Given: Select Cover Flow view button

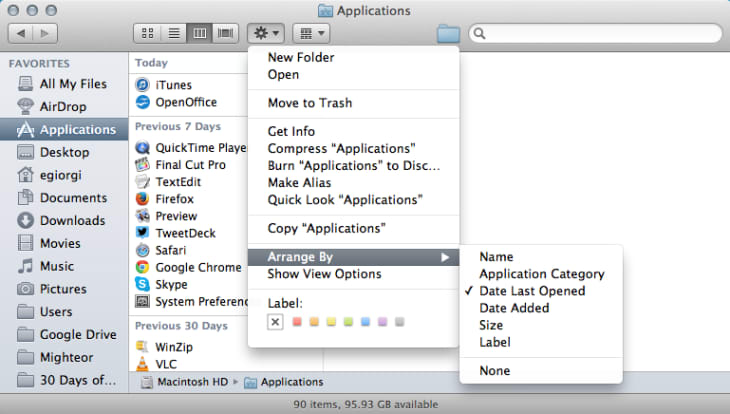Looking at the screenshot, I should (x=226, y=33).
